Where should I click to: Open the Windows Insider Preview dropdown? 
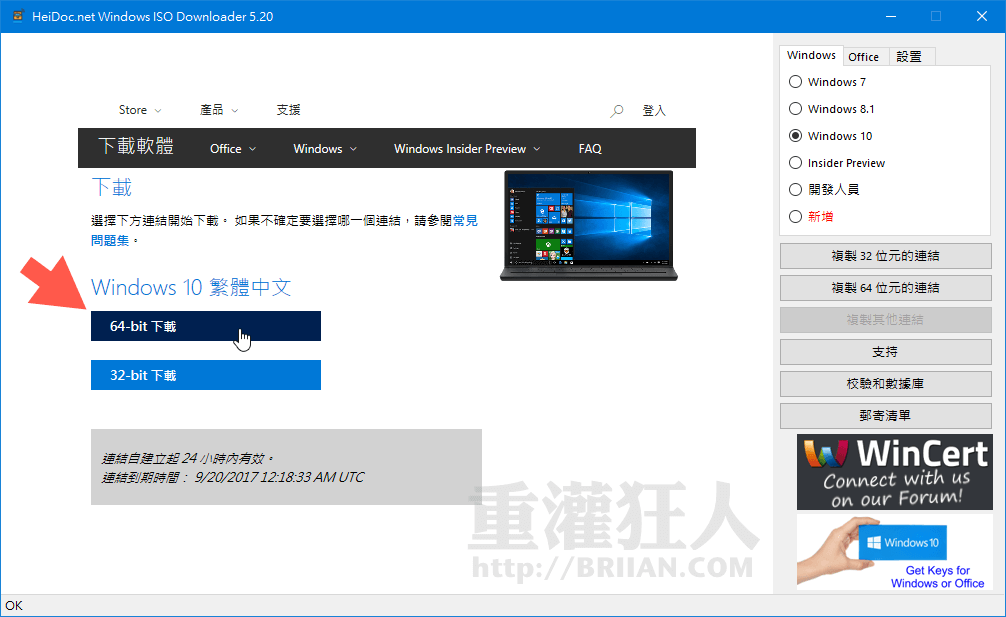(x=466, y=149)
